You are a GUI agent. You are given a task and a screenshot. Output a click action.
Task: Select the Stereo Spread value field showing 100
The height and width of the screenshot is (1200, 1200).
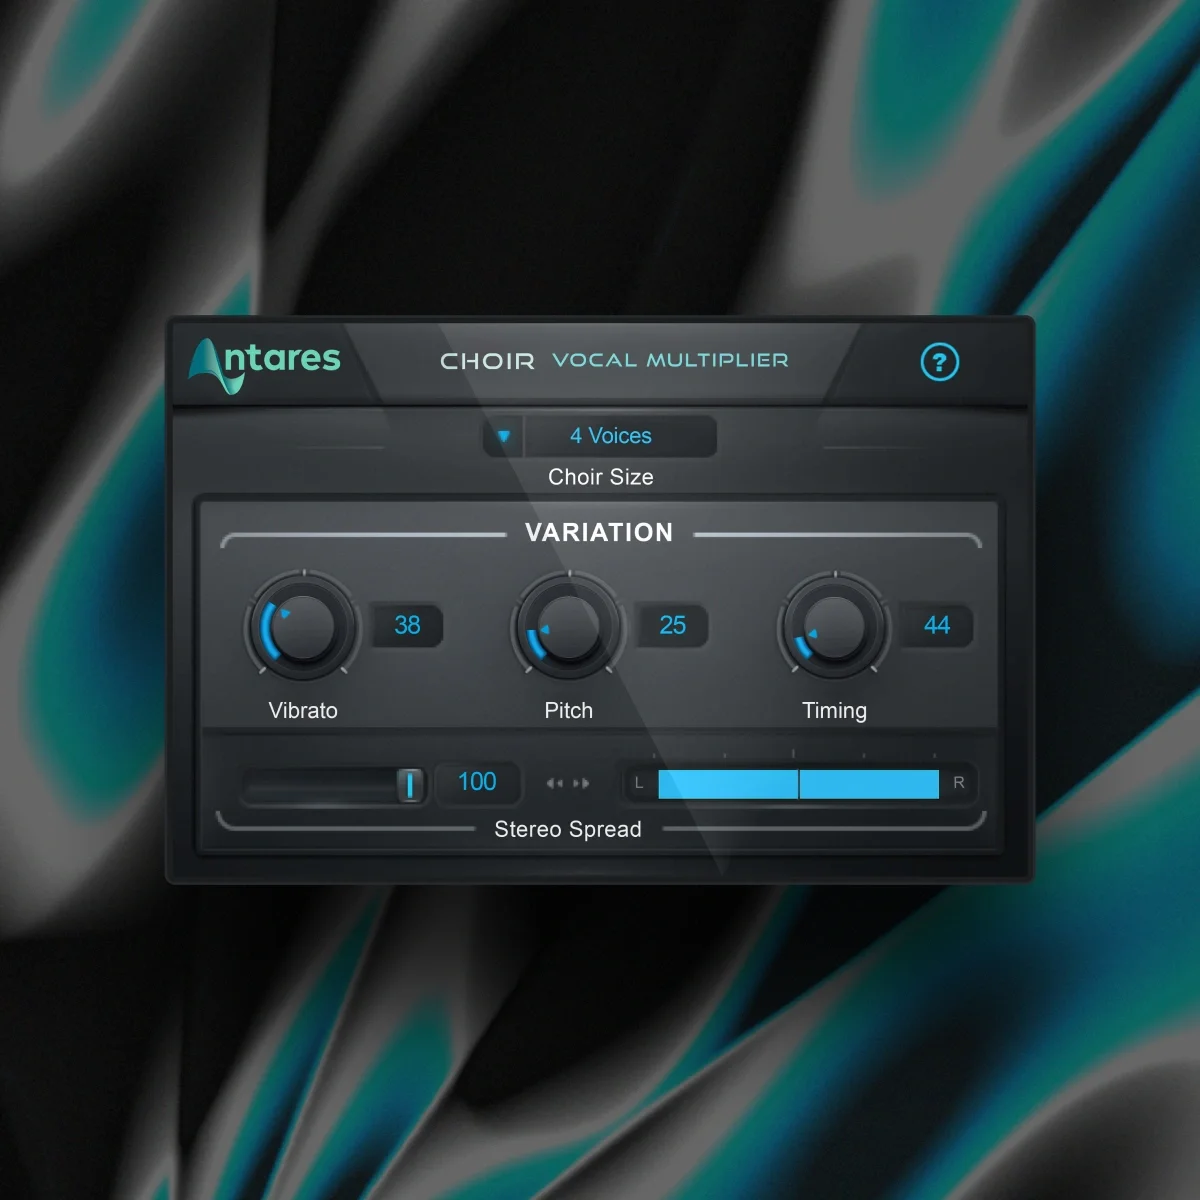point(478,782)
